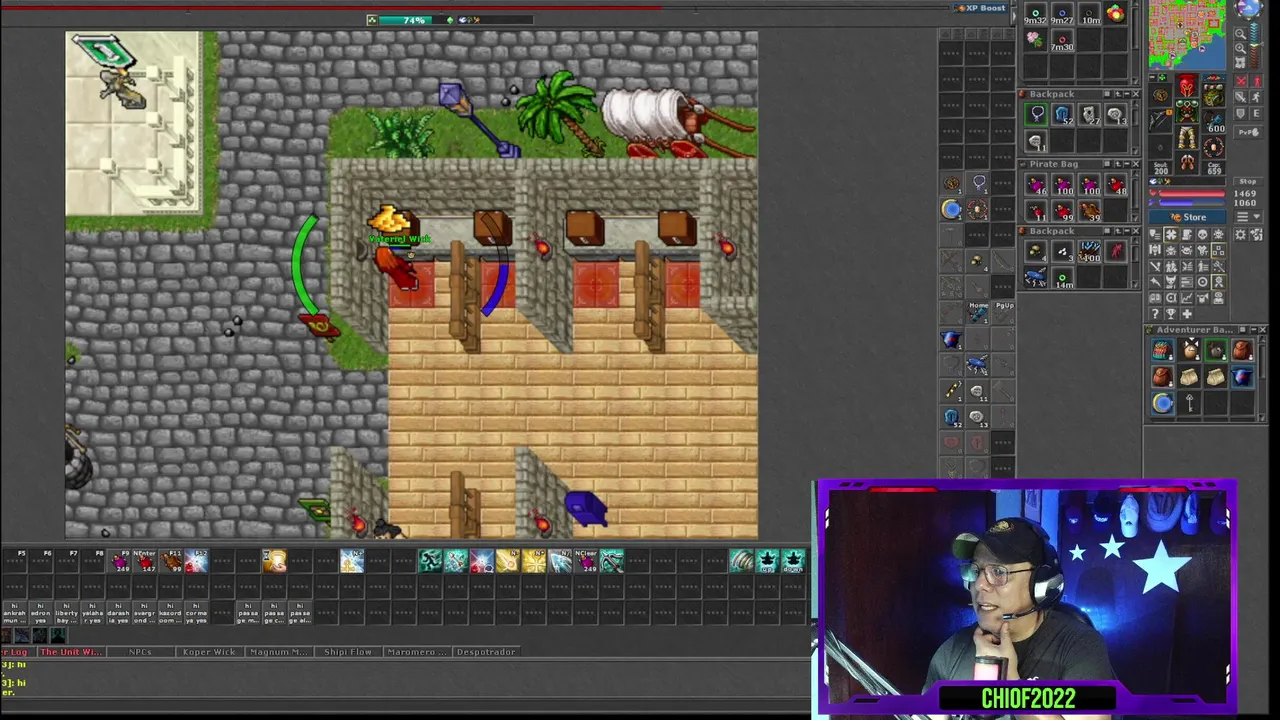Screen dimensions: 1280x720
Task: Click the colorful backpack in Adventurer Bag
Action: (x=1161, y=350)
